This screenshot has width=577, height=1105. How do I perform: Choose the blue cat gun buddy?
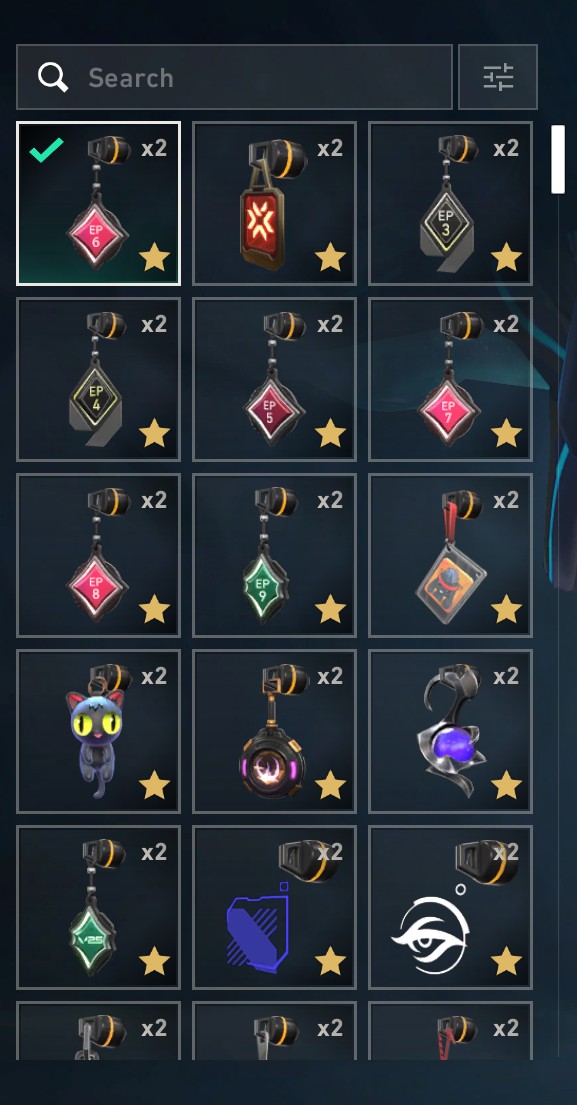tap(99, 731)
